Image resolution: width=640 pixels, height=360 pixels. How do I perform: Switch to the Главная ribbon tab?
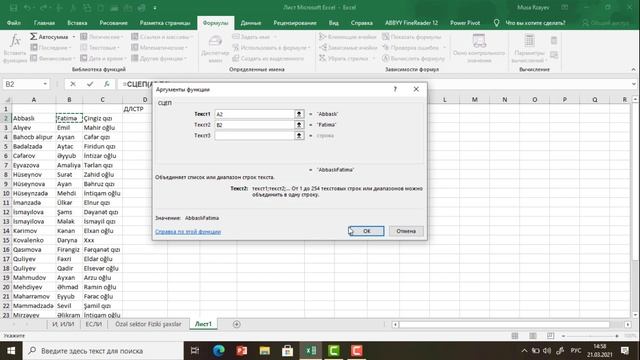pyautogui.click(x=44, y=23)
